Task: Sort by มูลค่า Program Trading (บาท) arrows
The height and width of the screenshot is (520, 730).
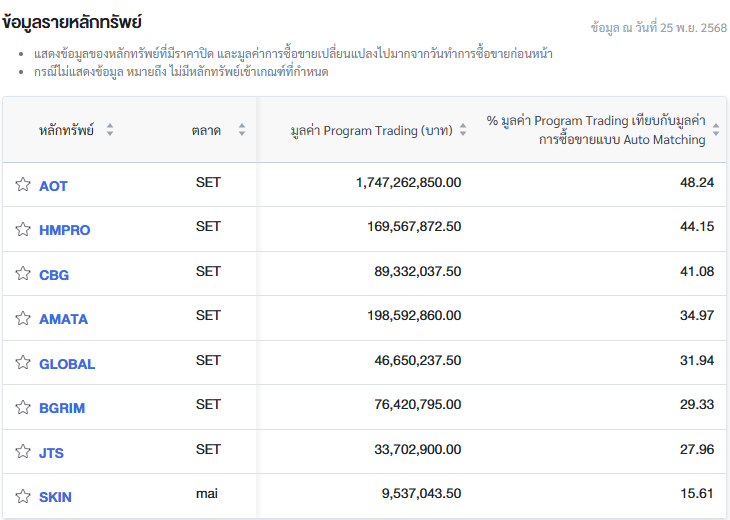Action: (x=462, y=130)
